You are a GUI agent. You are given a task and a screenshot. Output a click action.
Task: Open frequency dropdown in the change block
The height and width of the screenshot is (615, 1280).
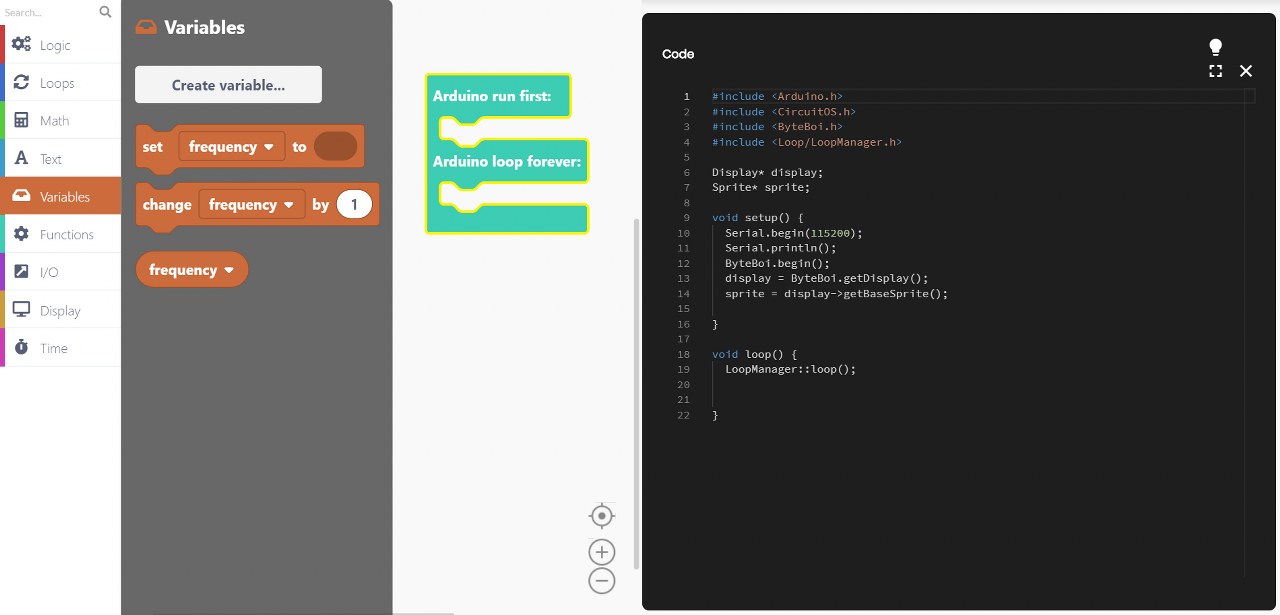click(x=252, y=205)
